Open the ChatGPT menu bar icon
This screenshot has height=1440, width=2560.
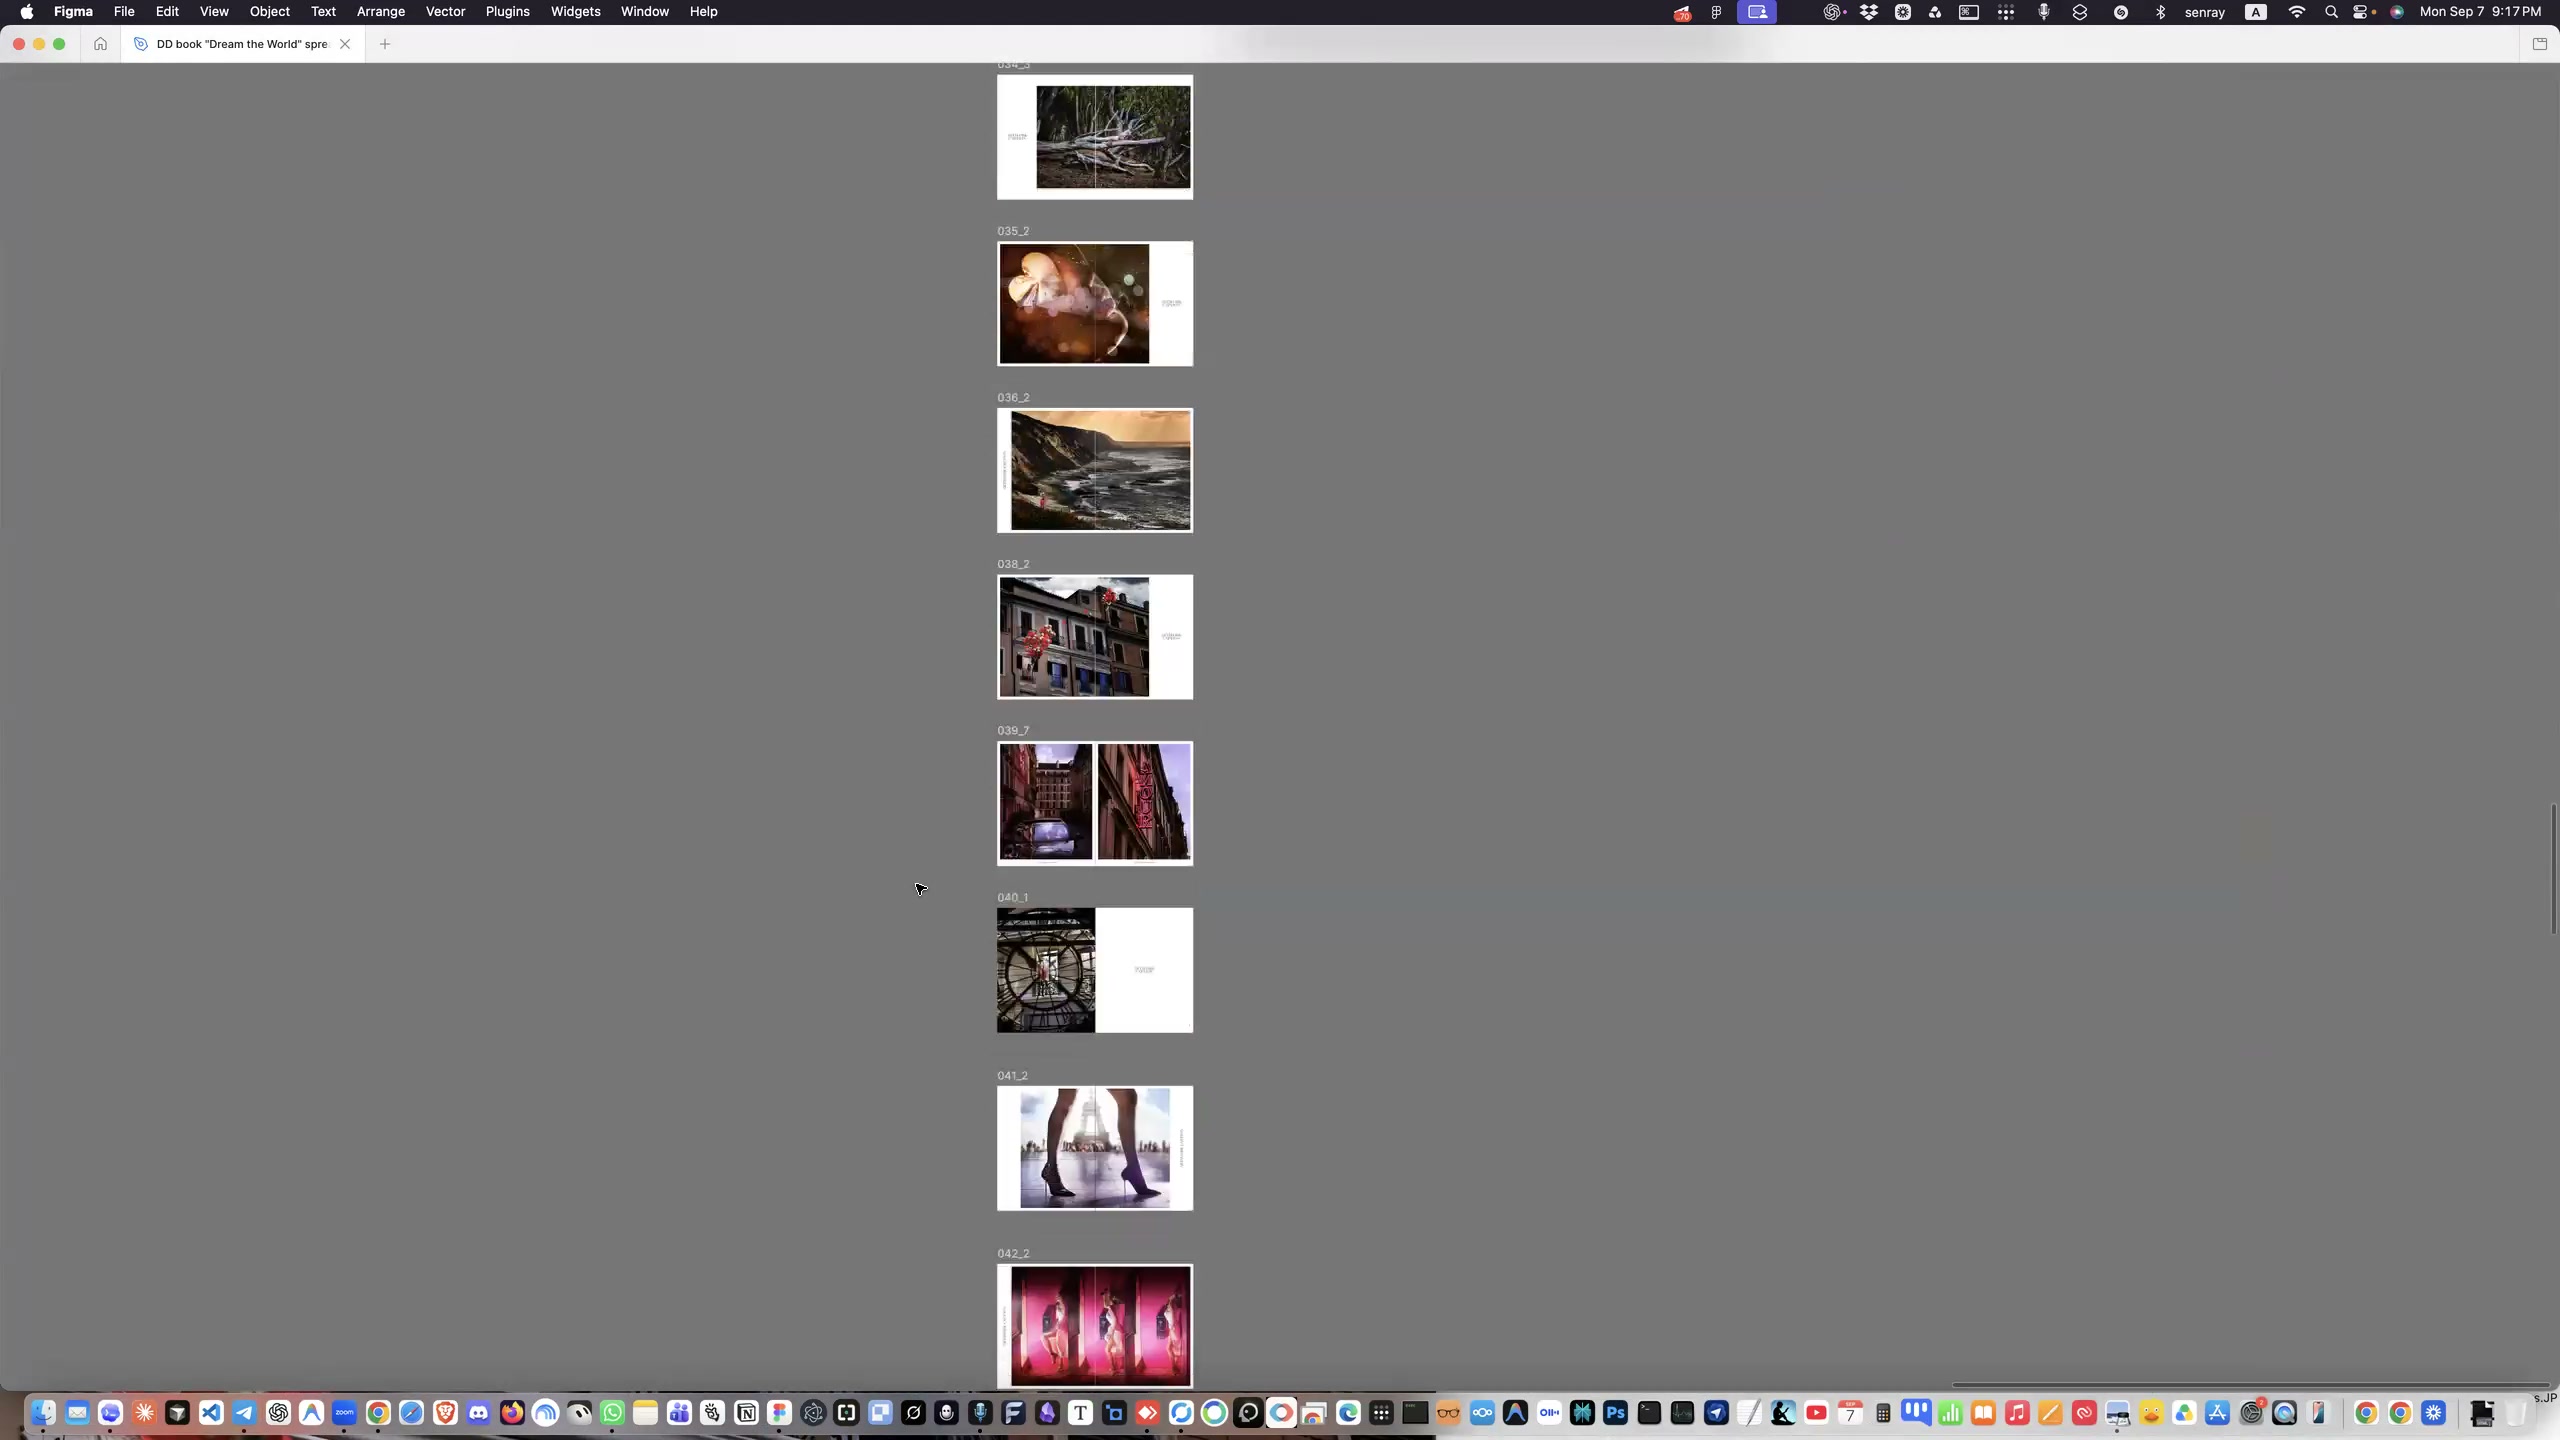click(x=1831, y=12)
